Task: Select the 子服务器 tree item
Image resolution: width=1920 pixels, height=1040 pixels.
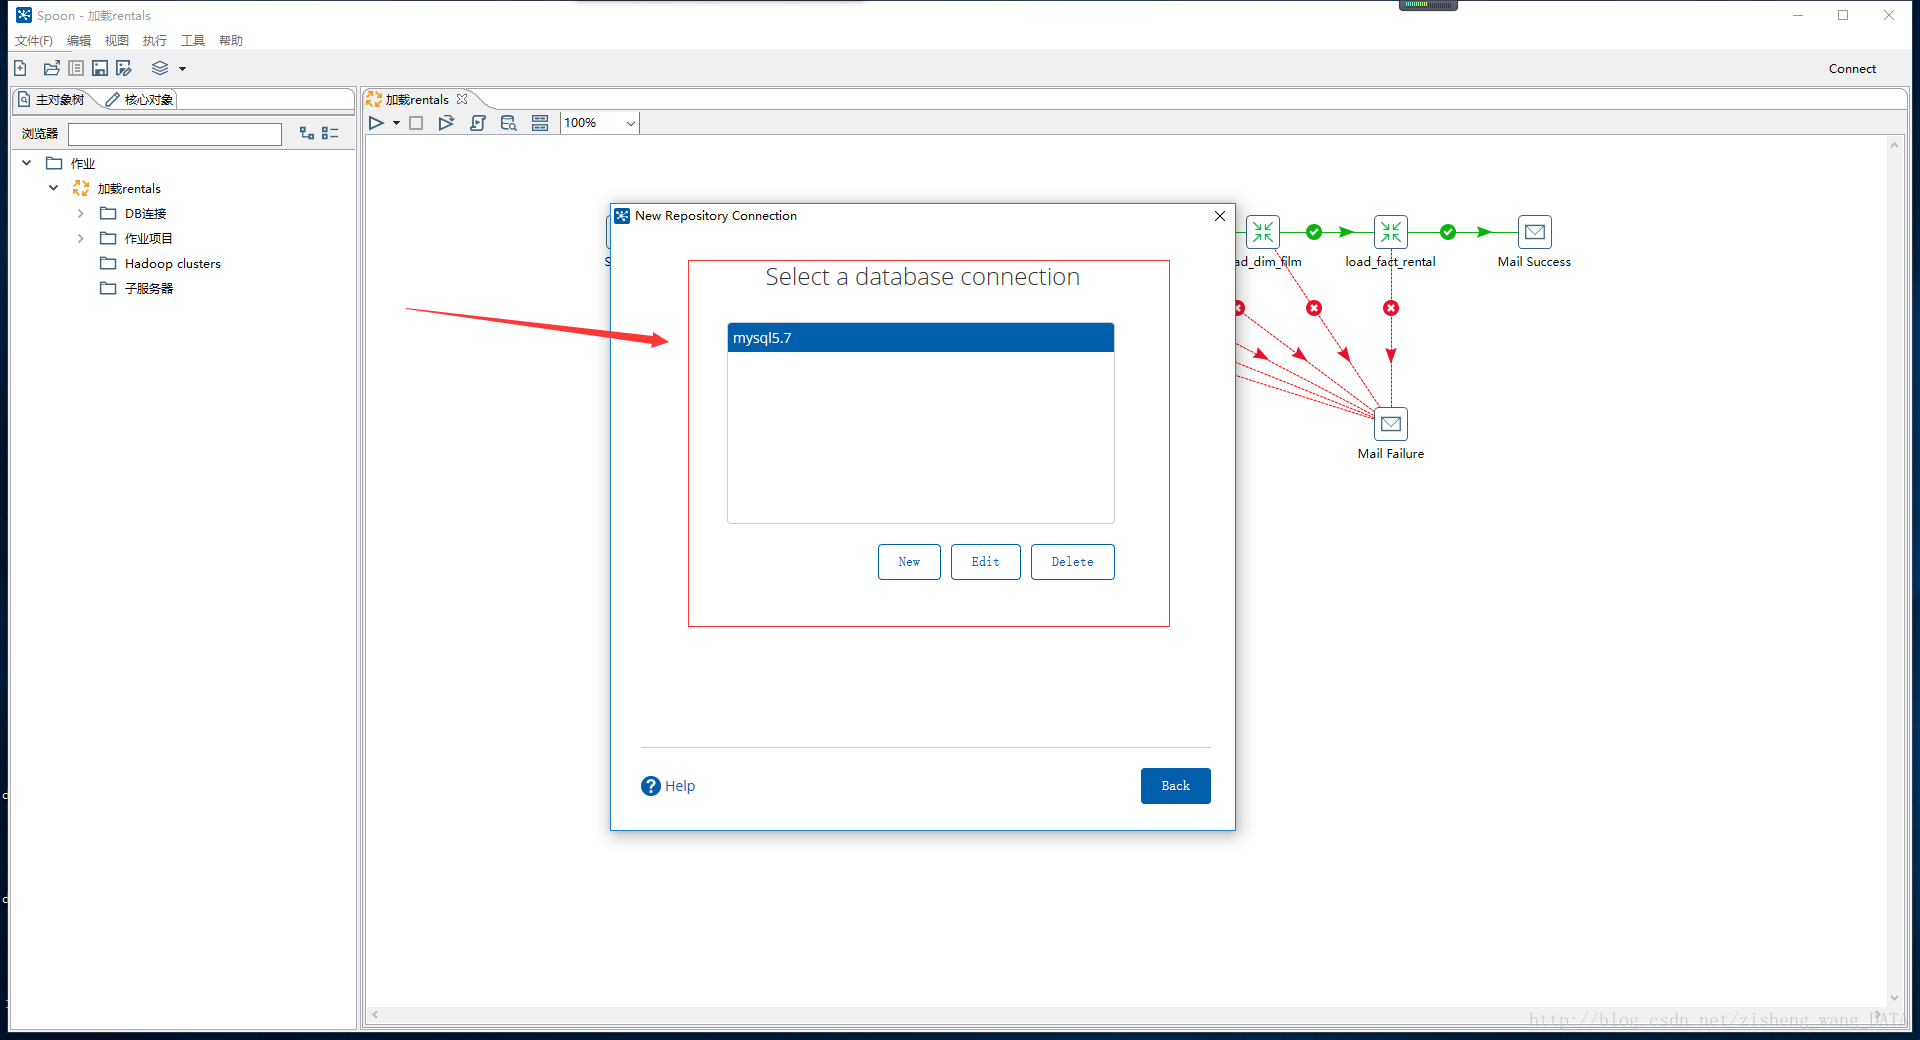Action: click(x=148, y=288)
